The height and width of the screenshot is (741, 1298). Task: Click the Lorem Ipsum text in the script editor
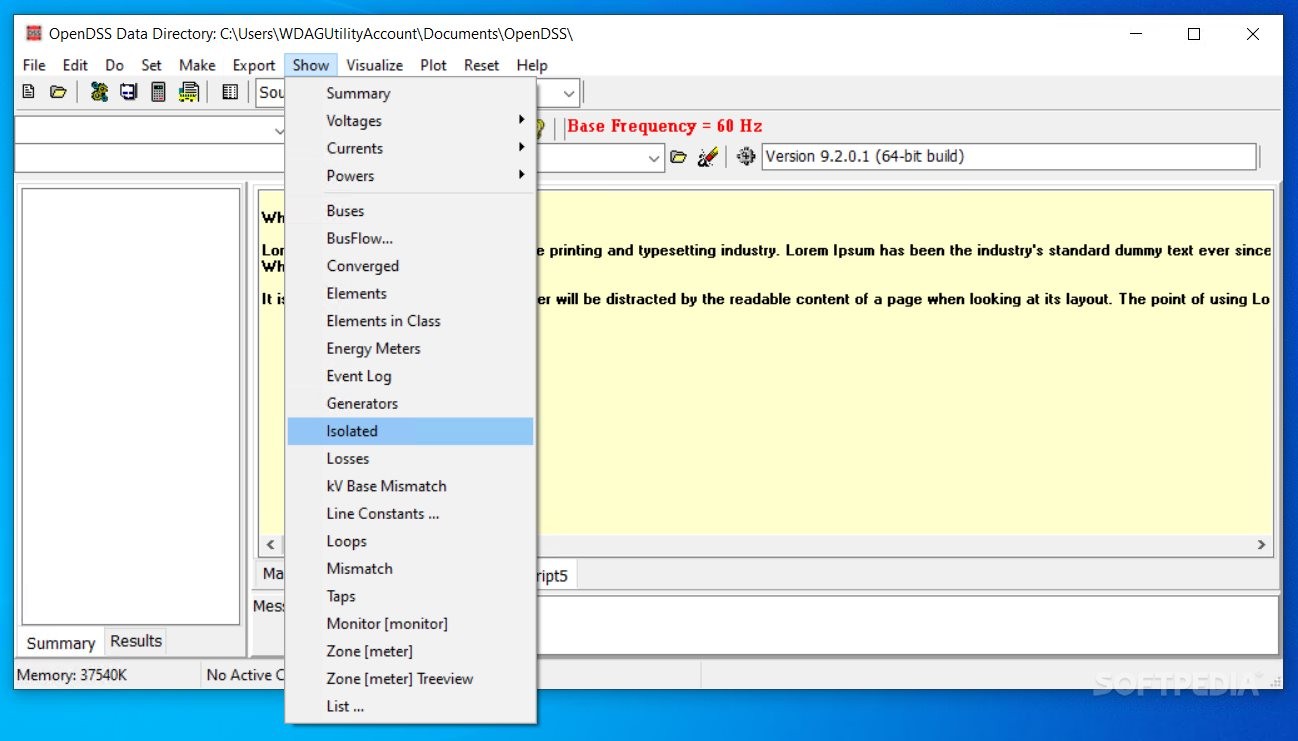click(x=903, y=251)
